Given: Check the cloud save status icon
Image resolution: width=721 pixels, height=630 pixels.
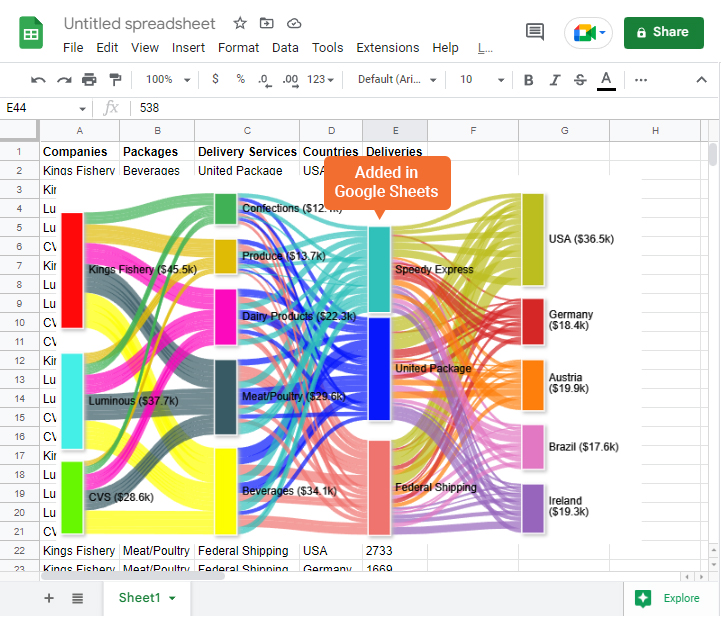Looking at the screenshot, I should tap(294, 23).
